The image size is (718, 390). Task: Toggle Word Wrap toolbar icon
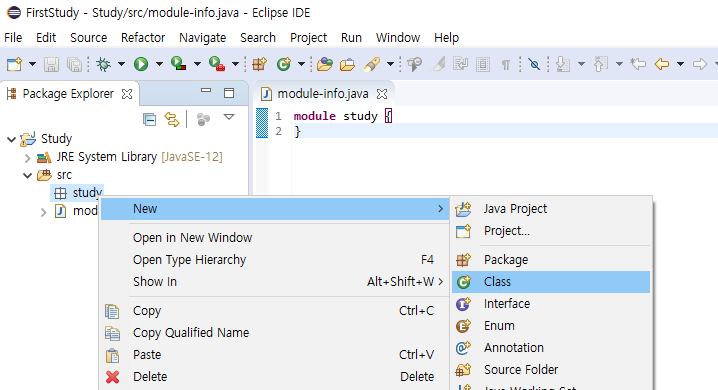460,64
